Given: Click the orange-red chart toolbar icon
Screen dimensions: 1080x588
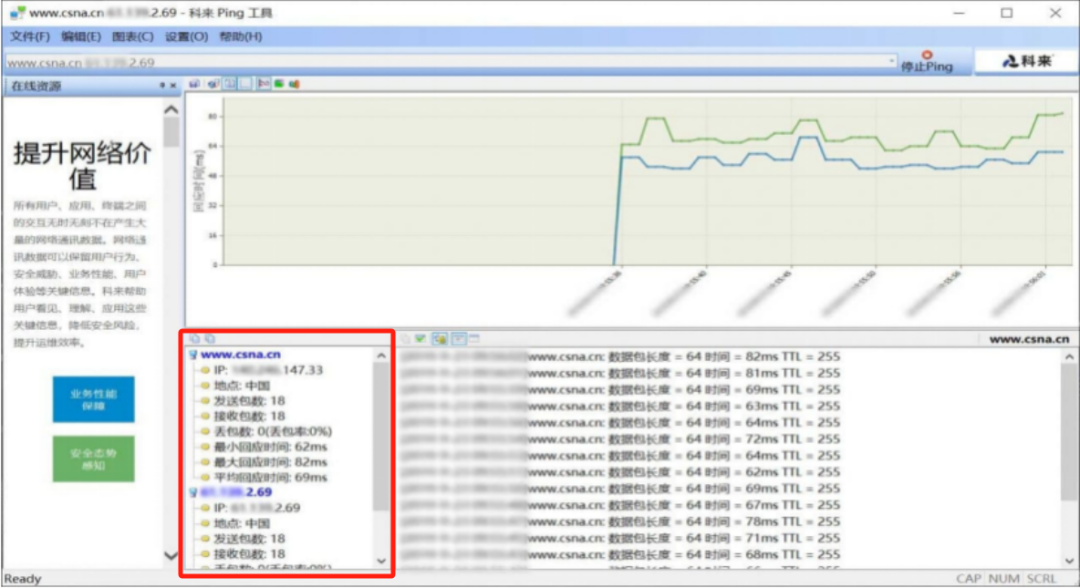Looking at the screenshot, I should tap(294, 84).
